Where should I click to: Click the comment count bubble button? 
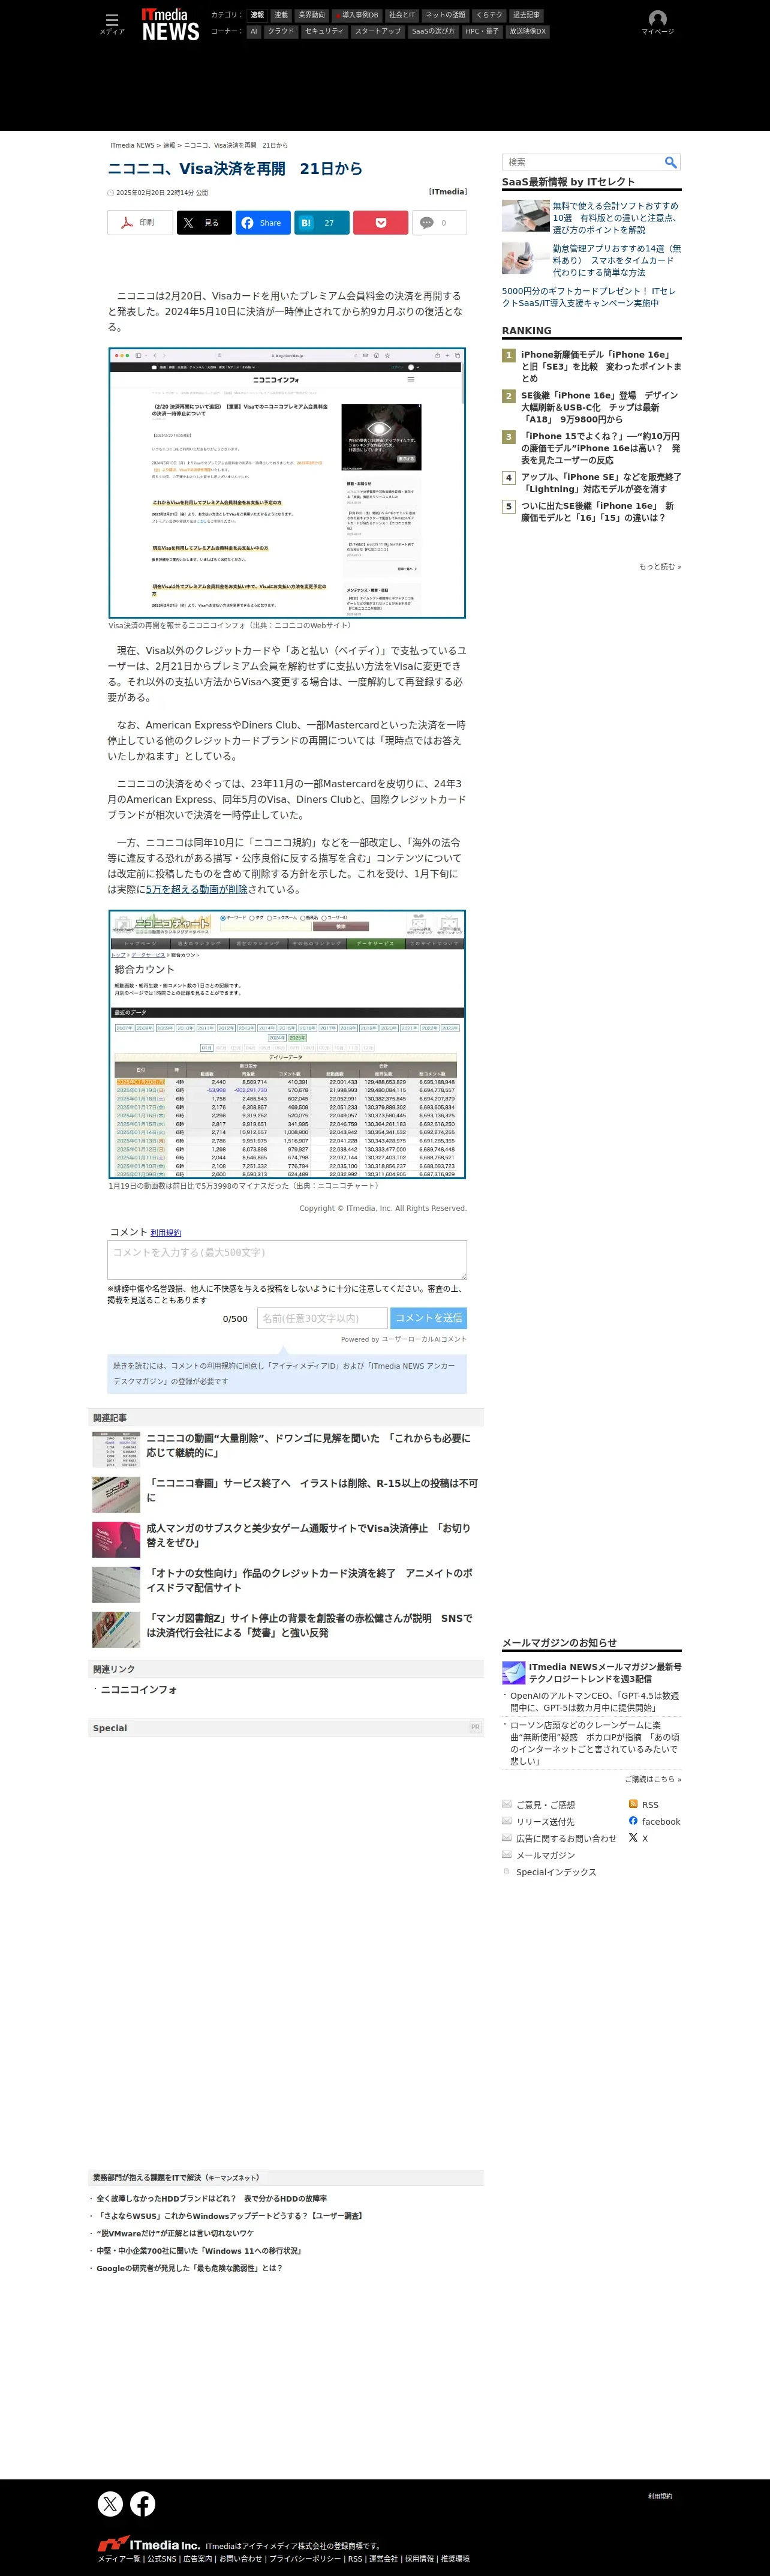439,223
